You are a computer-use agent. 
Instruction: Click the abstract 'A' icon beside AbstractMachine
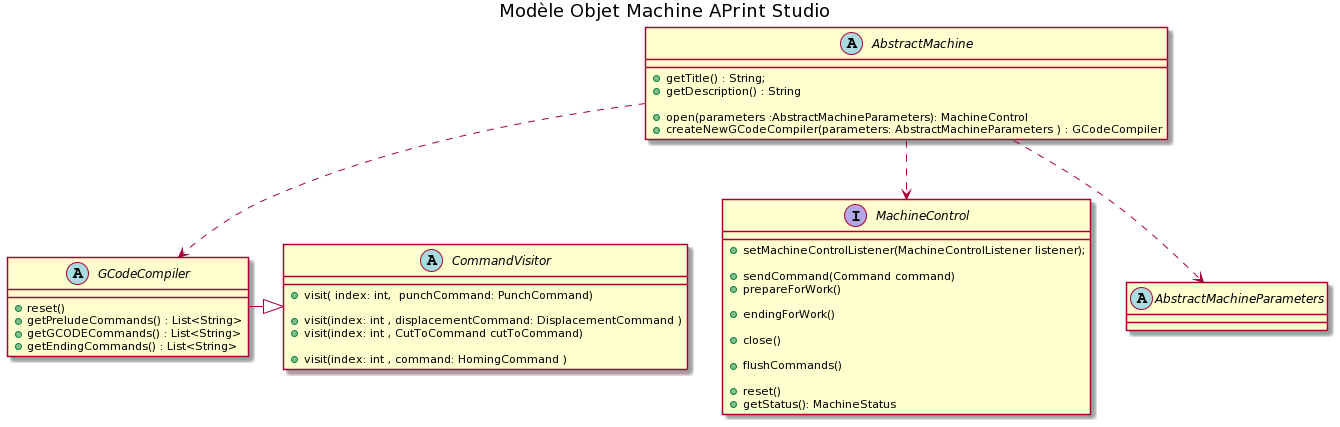click(852, 44)
